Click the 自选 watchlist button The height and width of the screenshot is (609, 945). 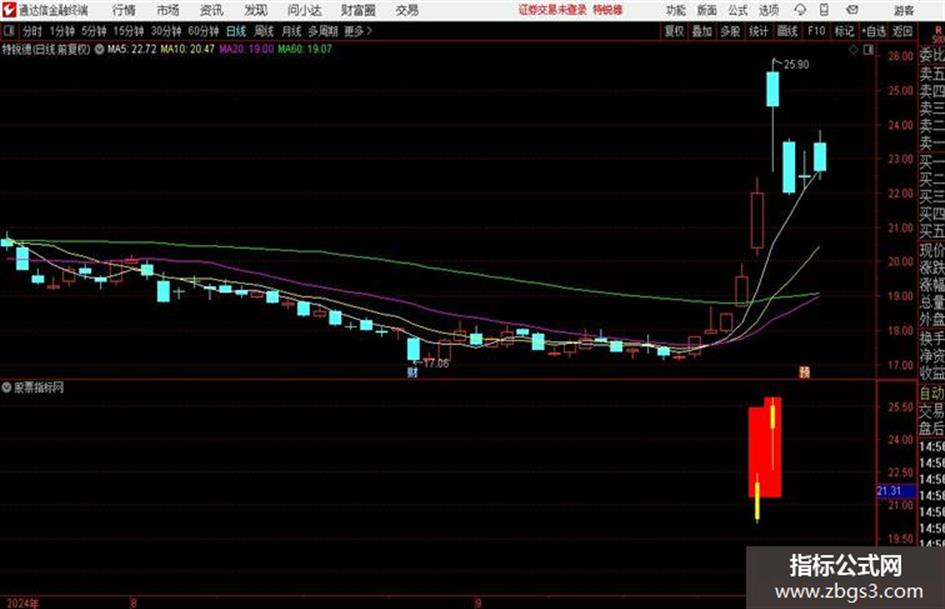[x=874, y=31]
